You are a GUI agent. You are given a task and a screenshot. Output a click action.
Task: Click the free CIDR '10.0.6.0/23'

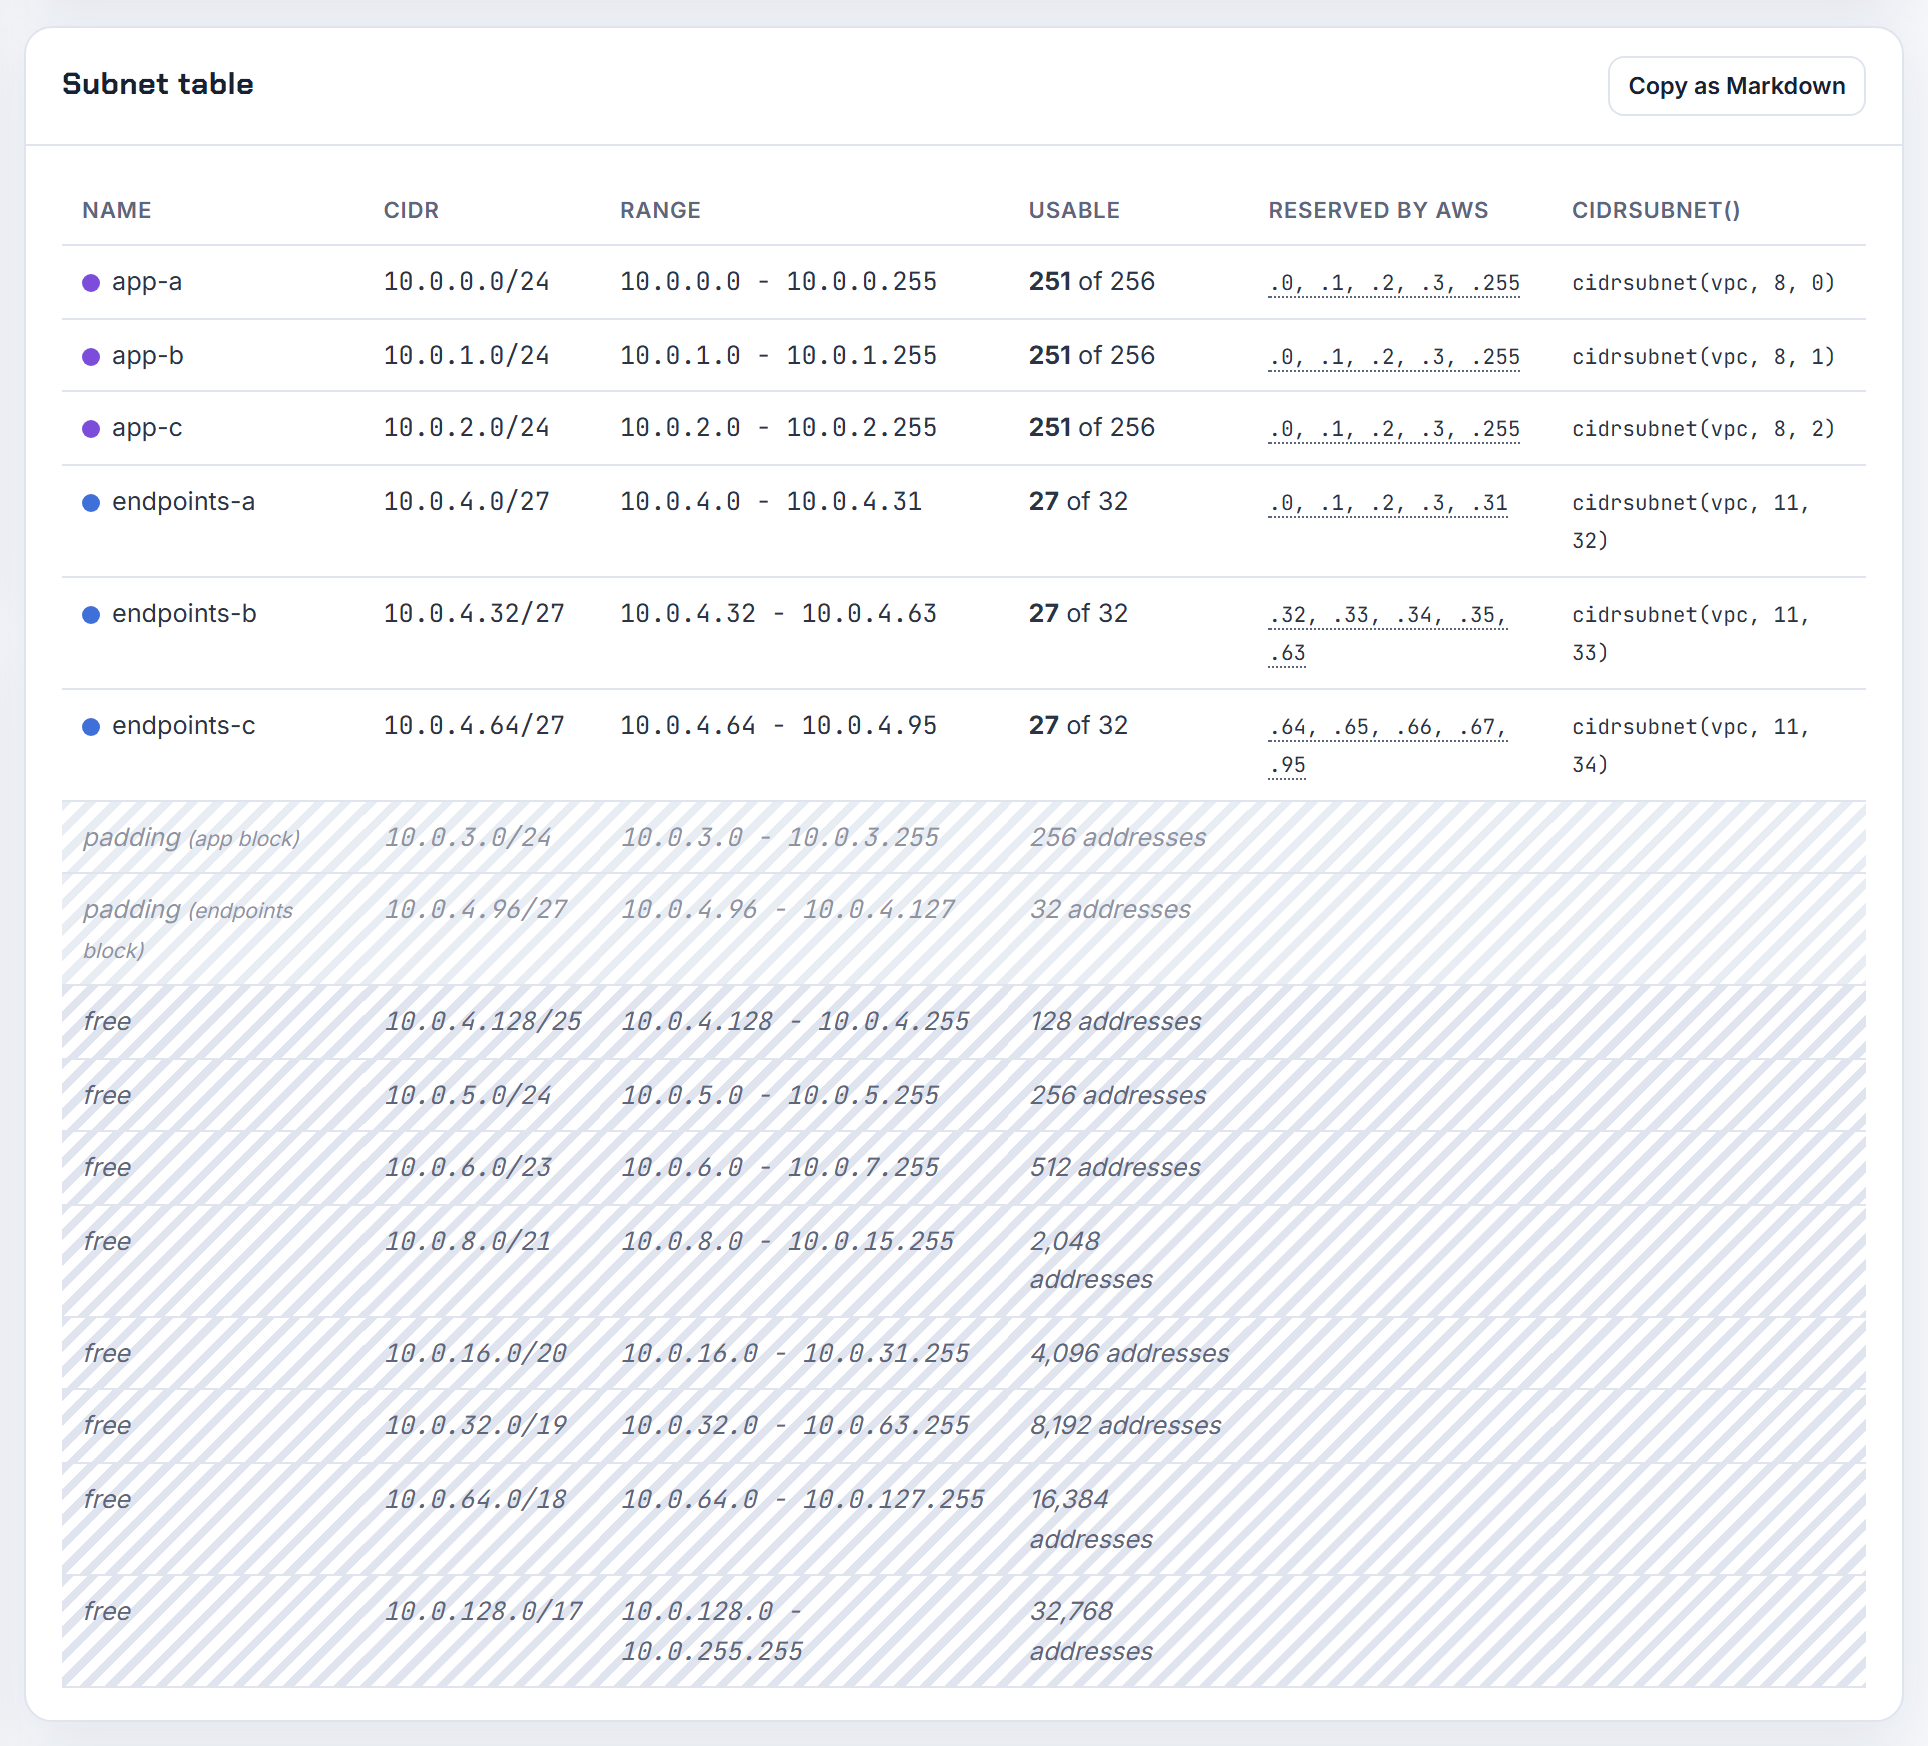[x=468, y=1168]
